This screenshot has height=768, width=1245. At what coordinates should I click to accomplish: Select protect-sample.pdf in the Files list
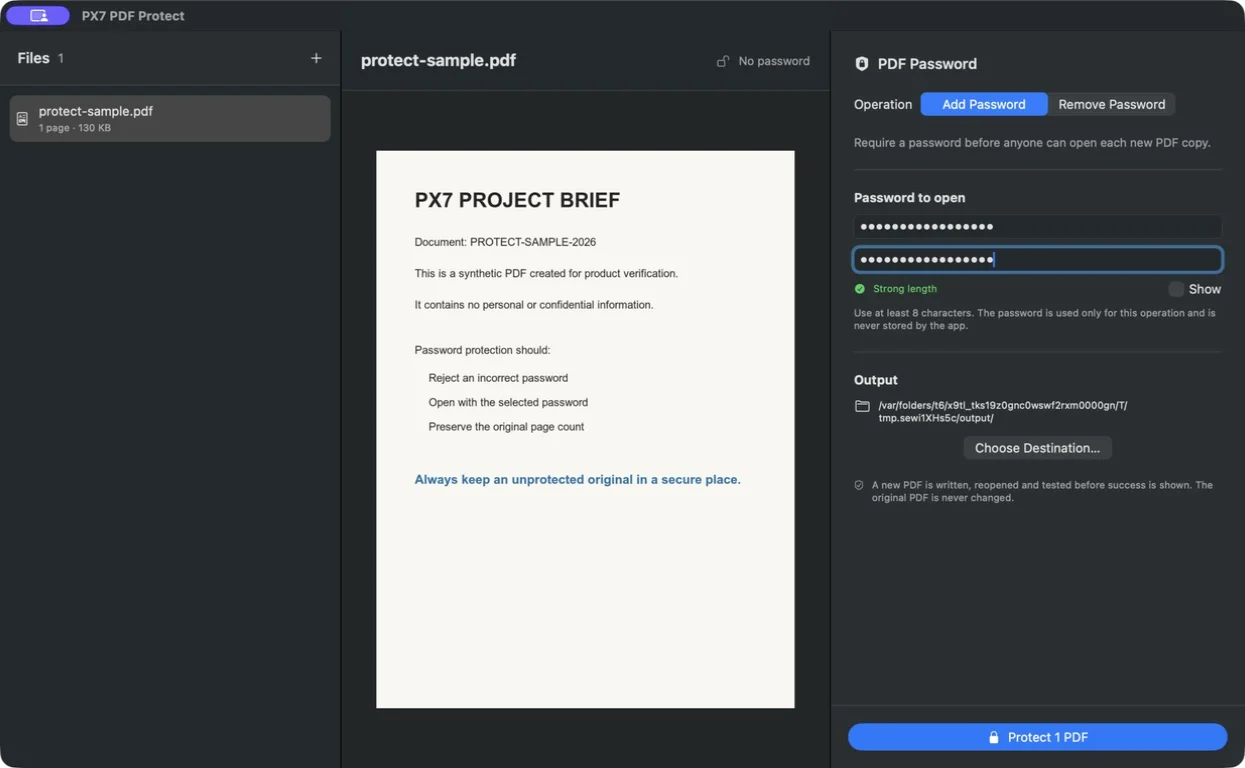[170, 118]
